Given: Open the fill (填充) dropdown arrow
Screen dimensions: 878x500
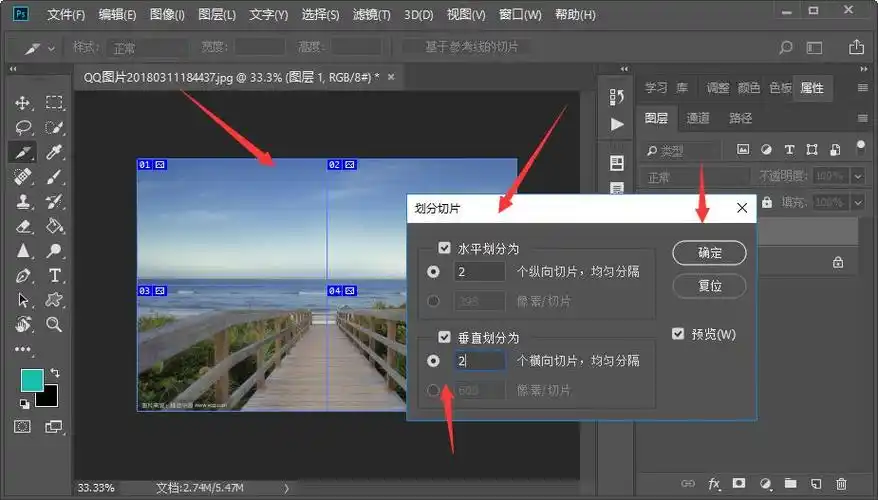Looking at the screenshot, I should 858,202.
